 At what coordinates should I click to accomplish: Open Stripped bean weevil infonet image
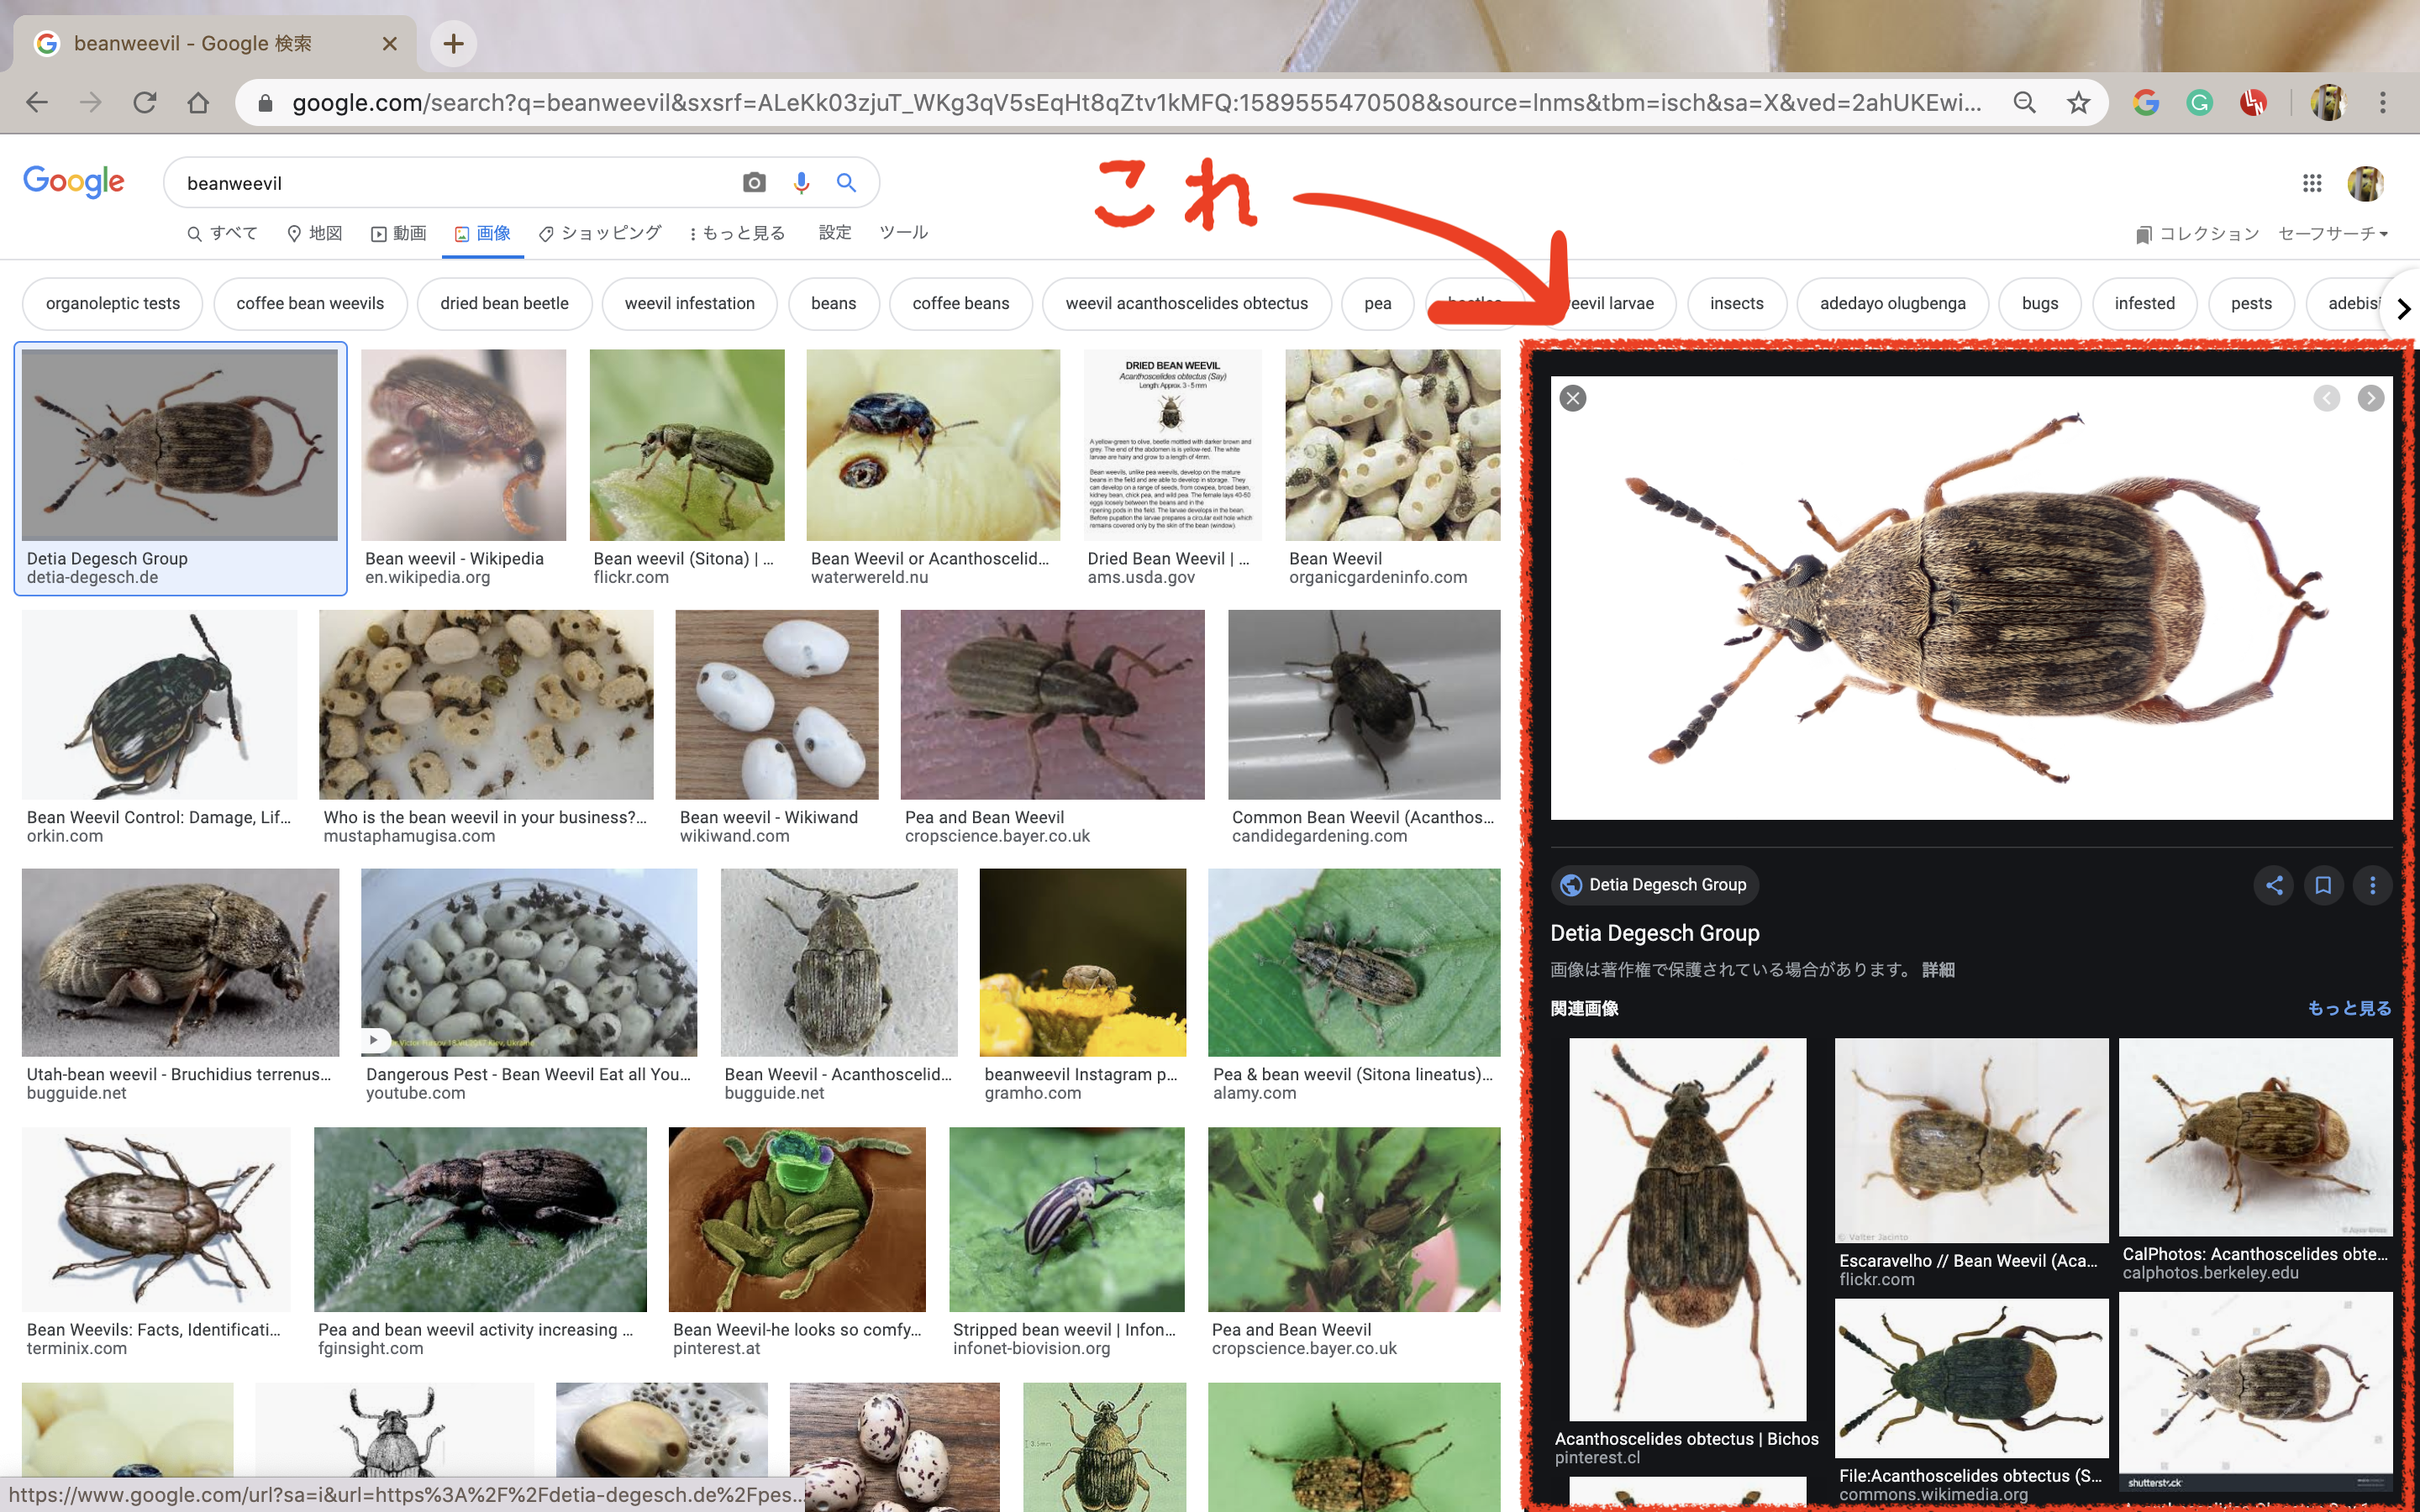(x=1067, y=1220)
